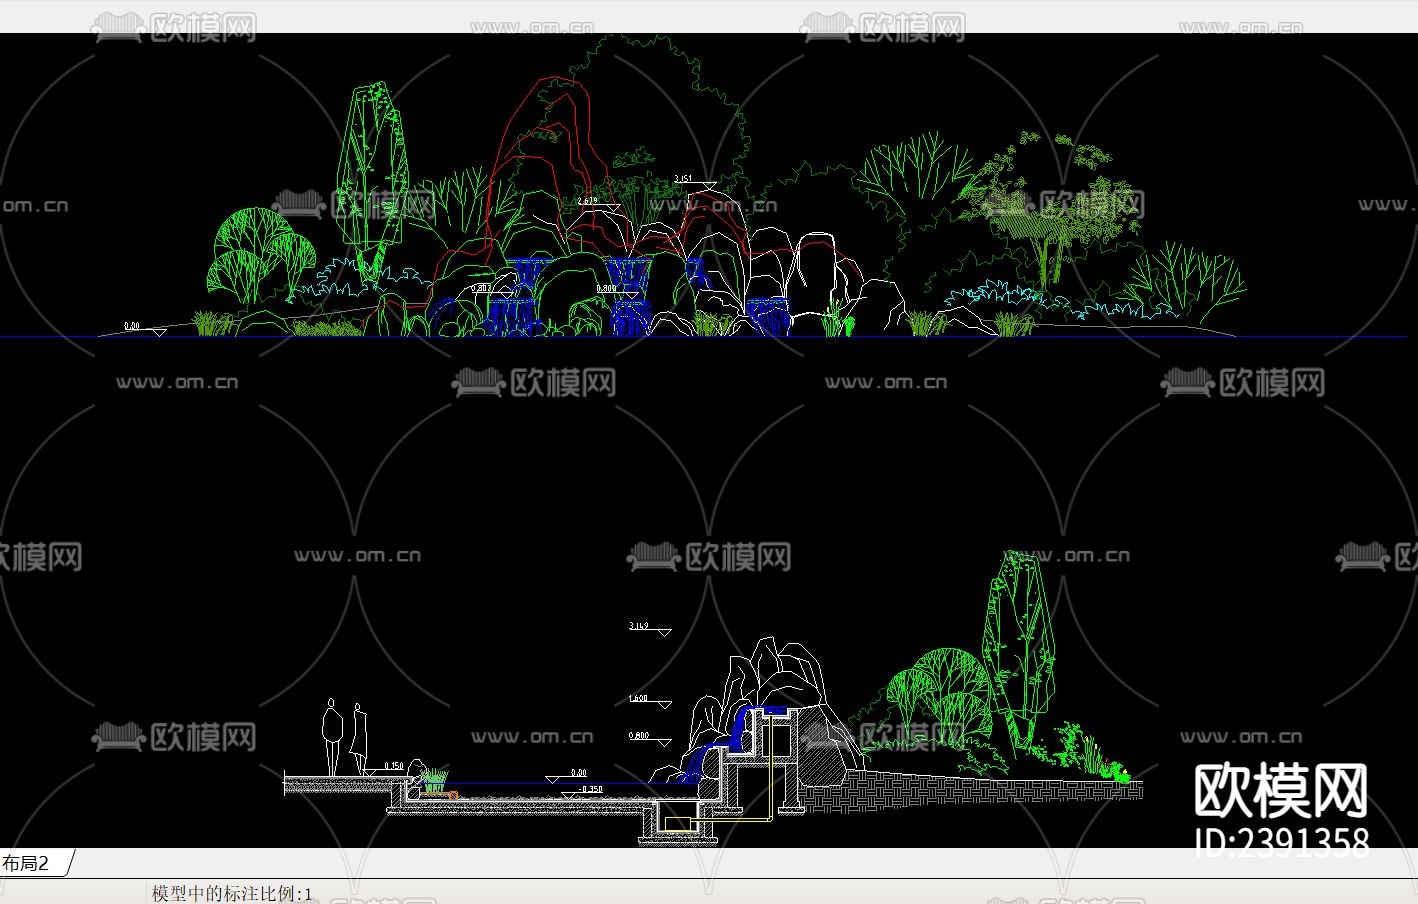Select the 2.679 elevation label
Viewport: 1418px width, 904px height.
click(588, 201)
